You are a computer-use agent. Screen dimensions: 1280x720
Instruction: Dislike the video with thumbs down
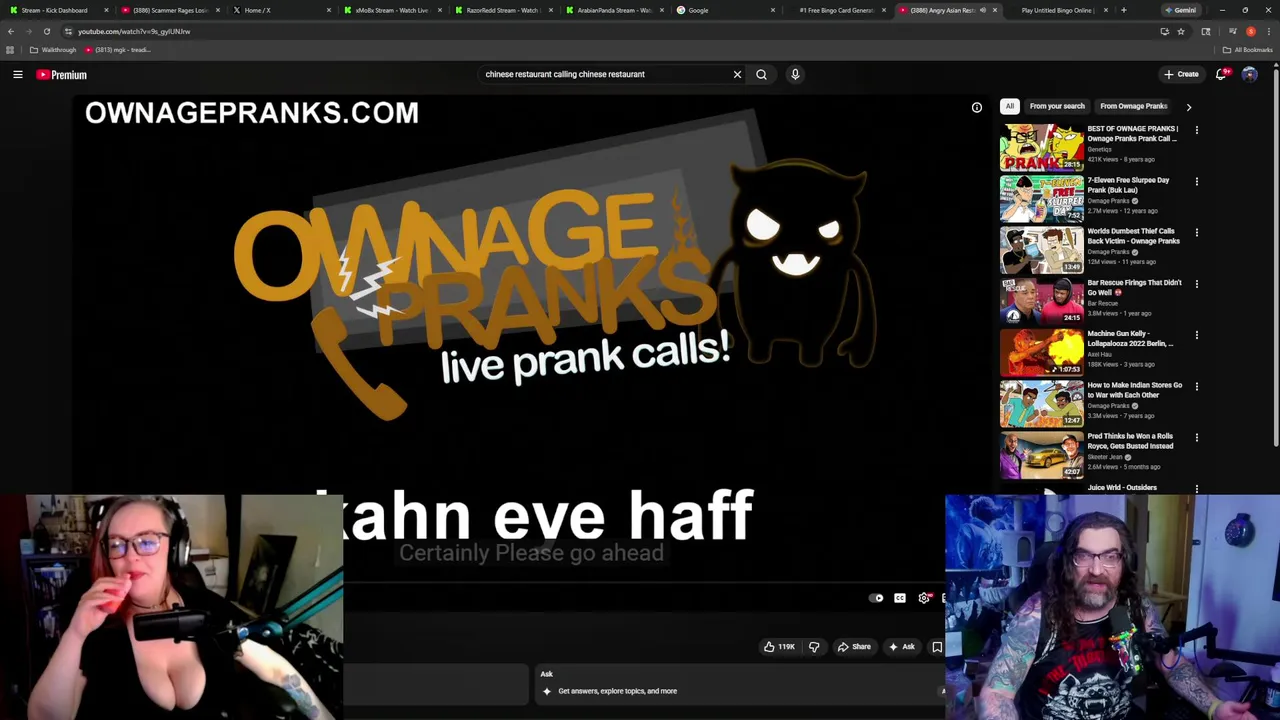(814, 647)
